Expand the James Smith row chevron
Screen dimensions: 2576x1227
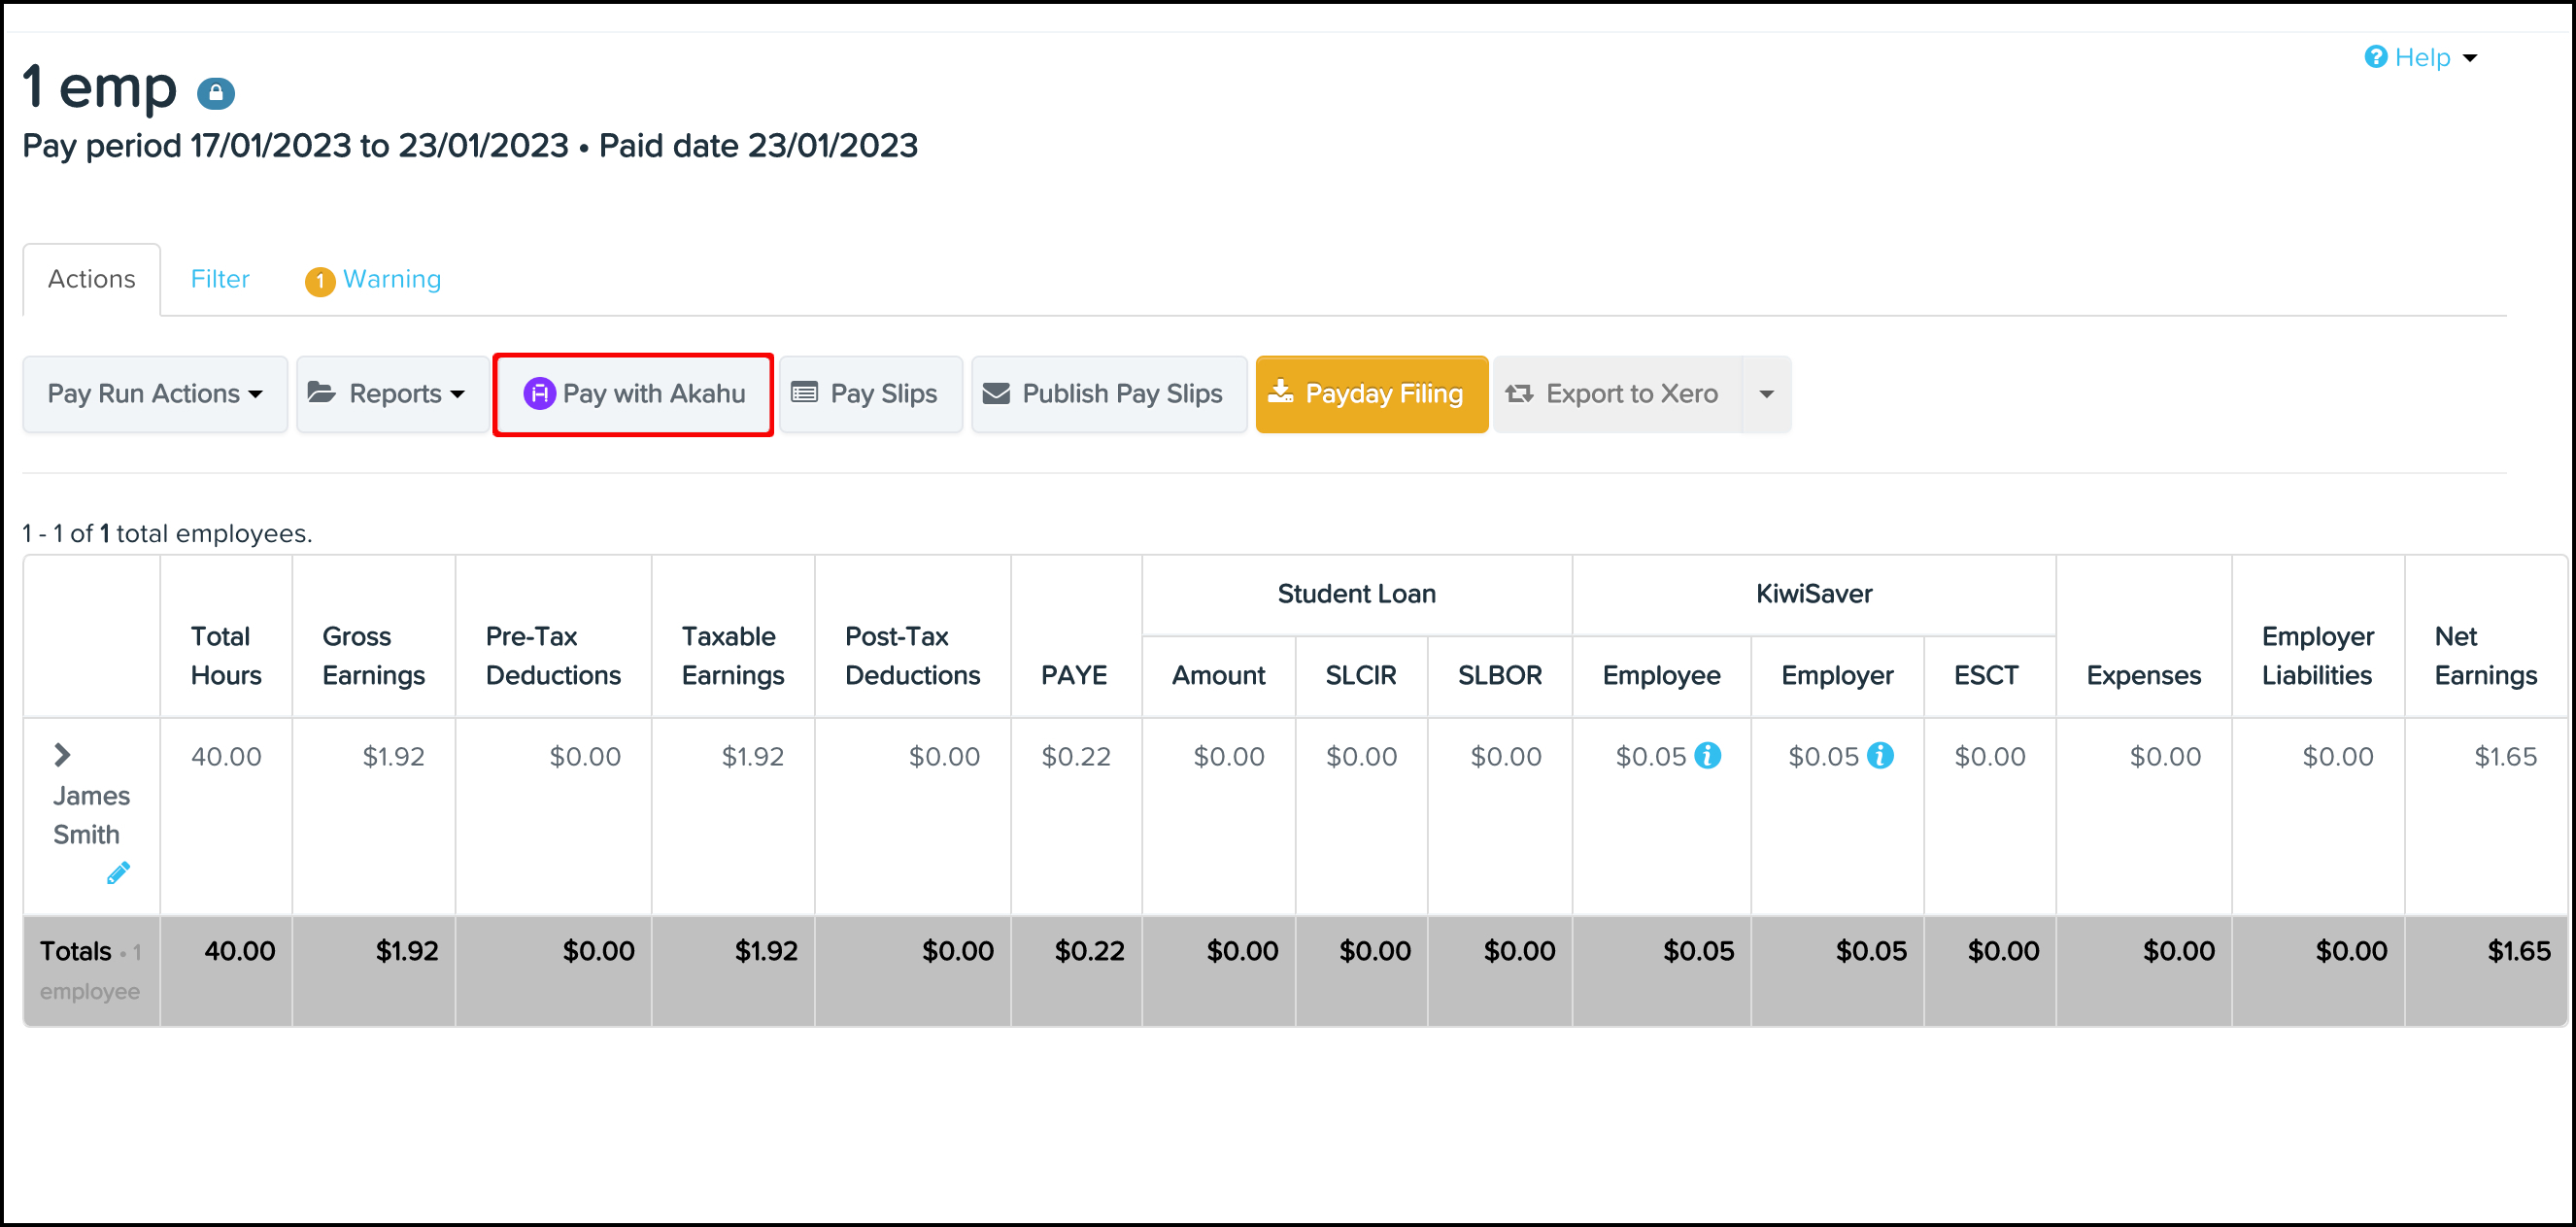tap(62, 755)
